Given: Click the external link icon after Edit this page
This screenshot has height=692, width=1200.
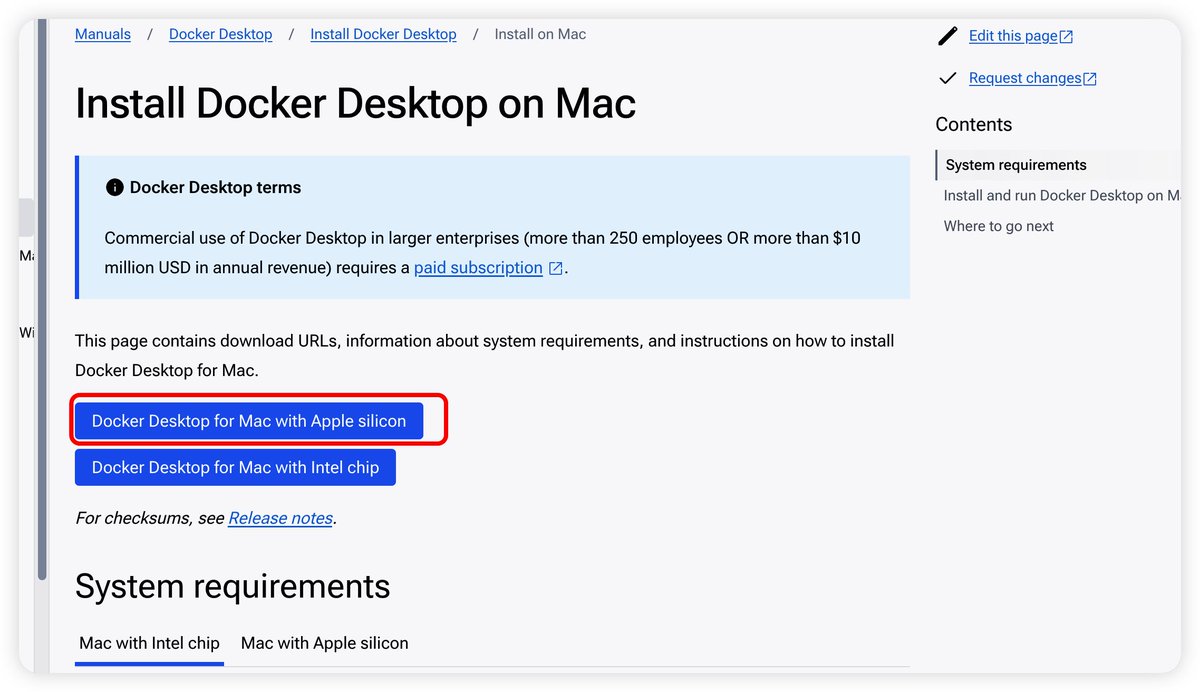Looking at the screenshot, I should tap(1067, 37).
